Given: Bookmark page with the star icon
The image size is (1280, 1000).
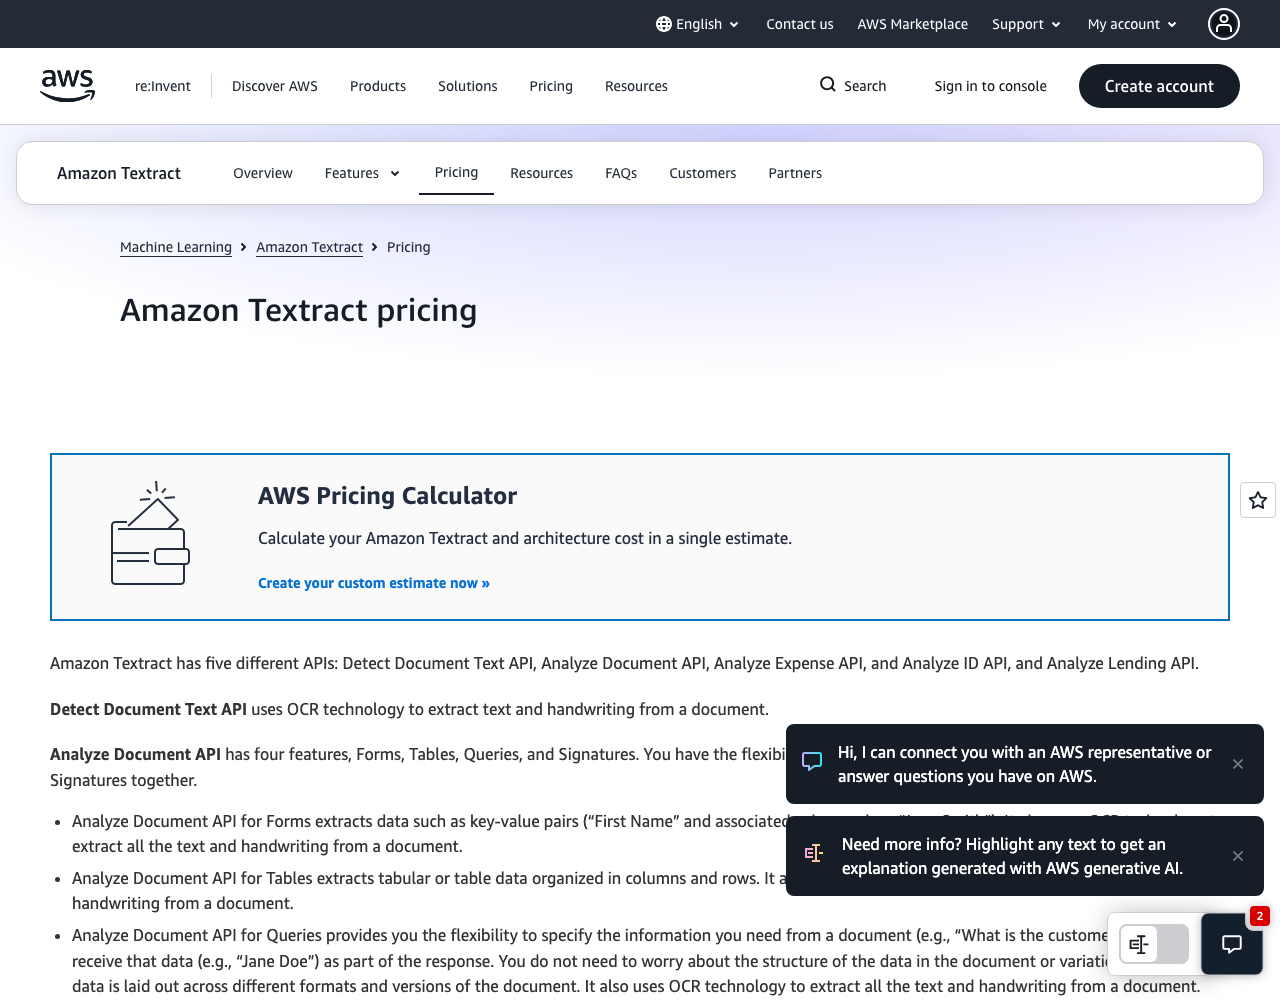Looking at the screenshot, I should pyautogui.click(x=1258, y=500).
